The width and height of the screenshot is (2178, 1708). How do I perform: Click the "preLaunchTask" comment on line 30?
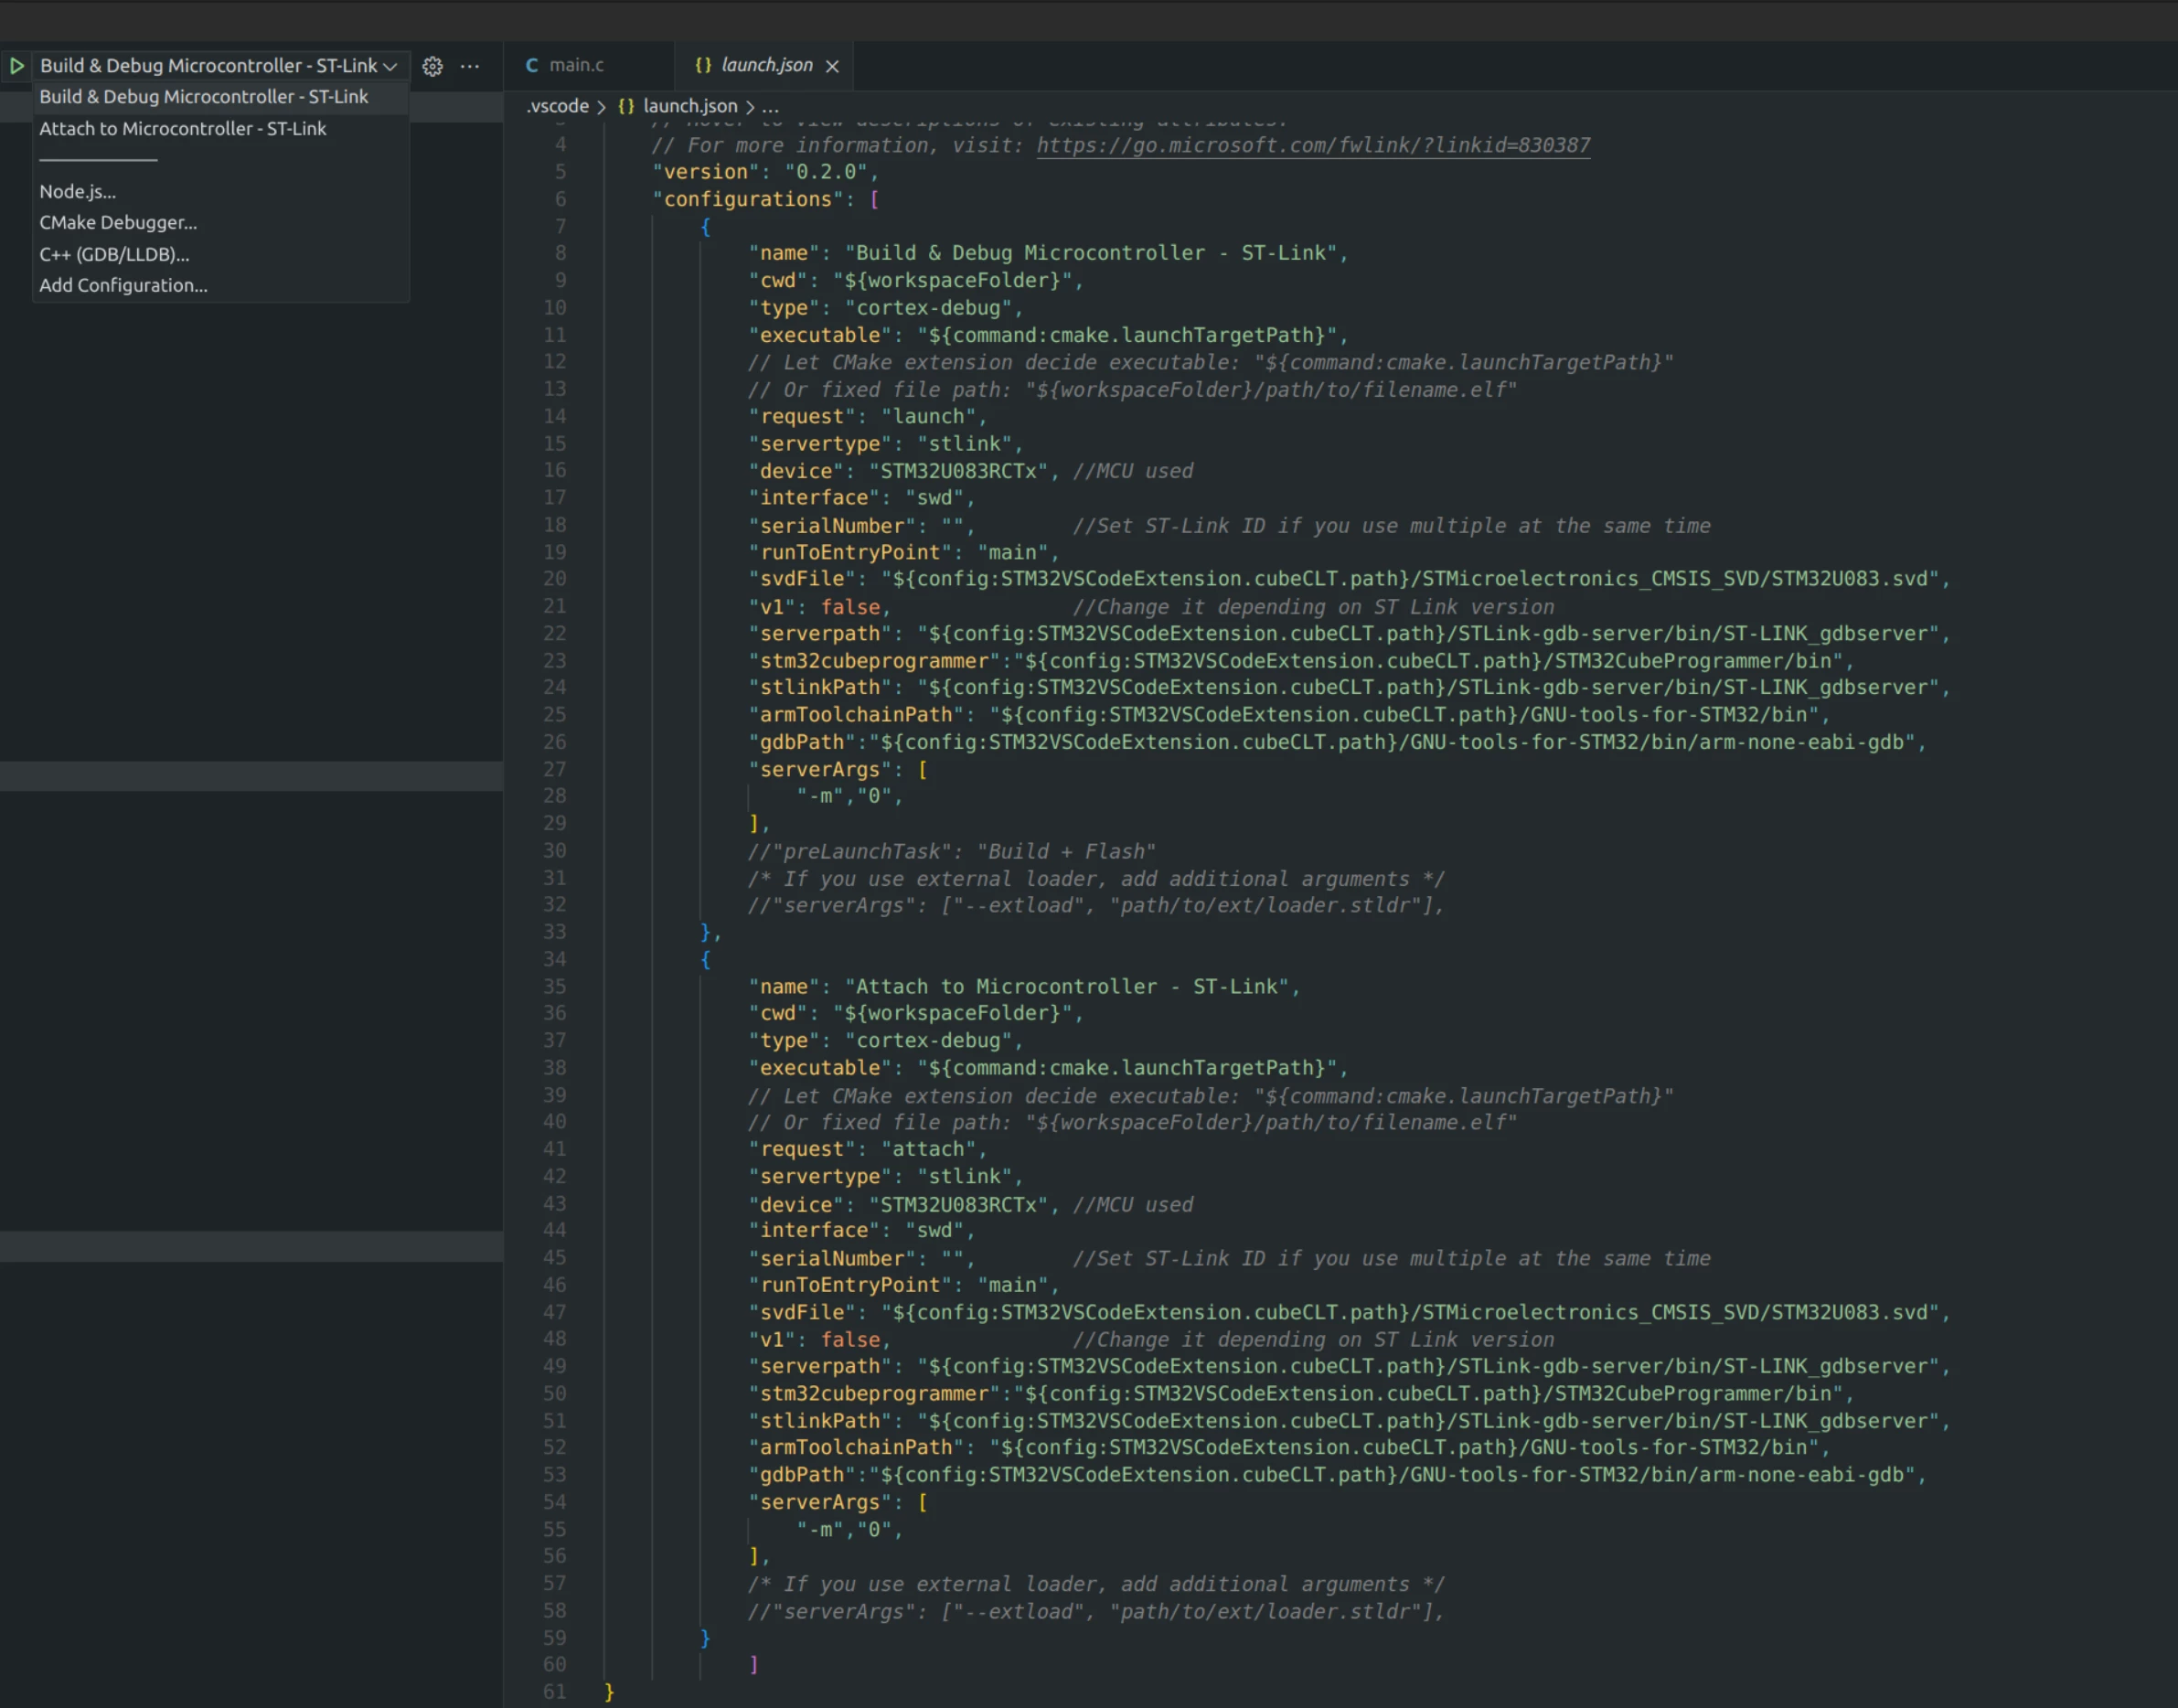point(951,852)
